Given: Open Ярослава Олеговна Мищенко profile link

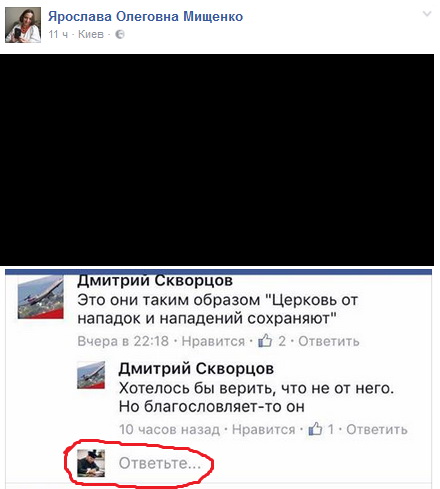Looking at the screenshot, I should [x=145, y=16].
